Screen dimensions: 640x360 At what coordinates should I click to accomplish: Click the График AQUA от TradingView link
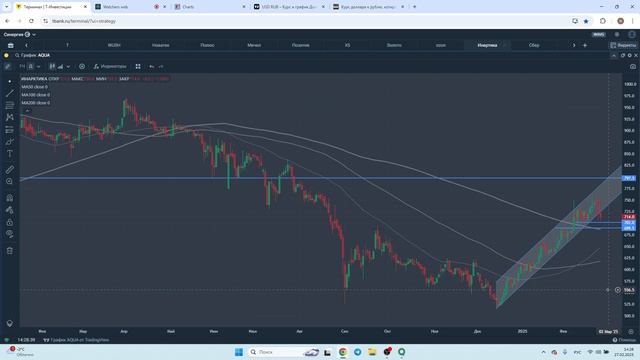[76, 340]
